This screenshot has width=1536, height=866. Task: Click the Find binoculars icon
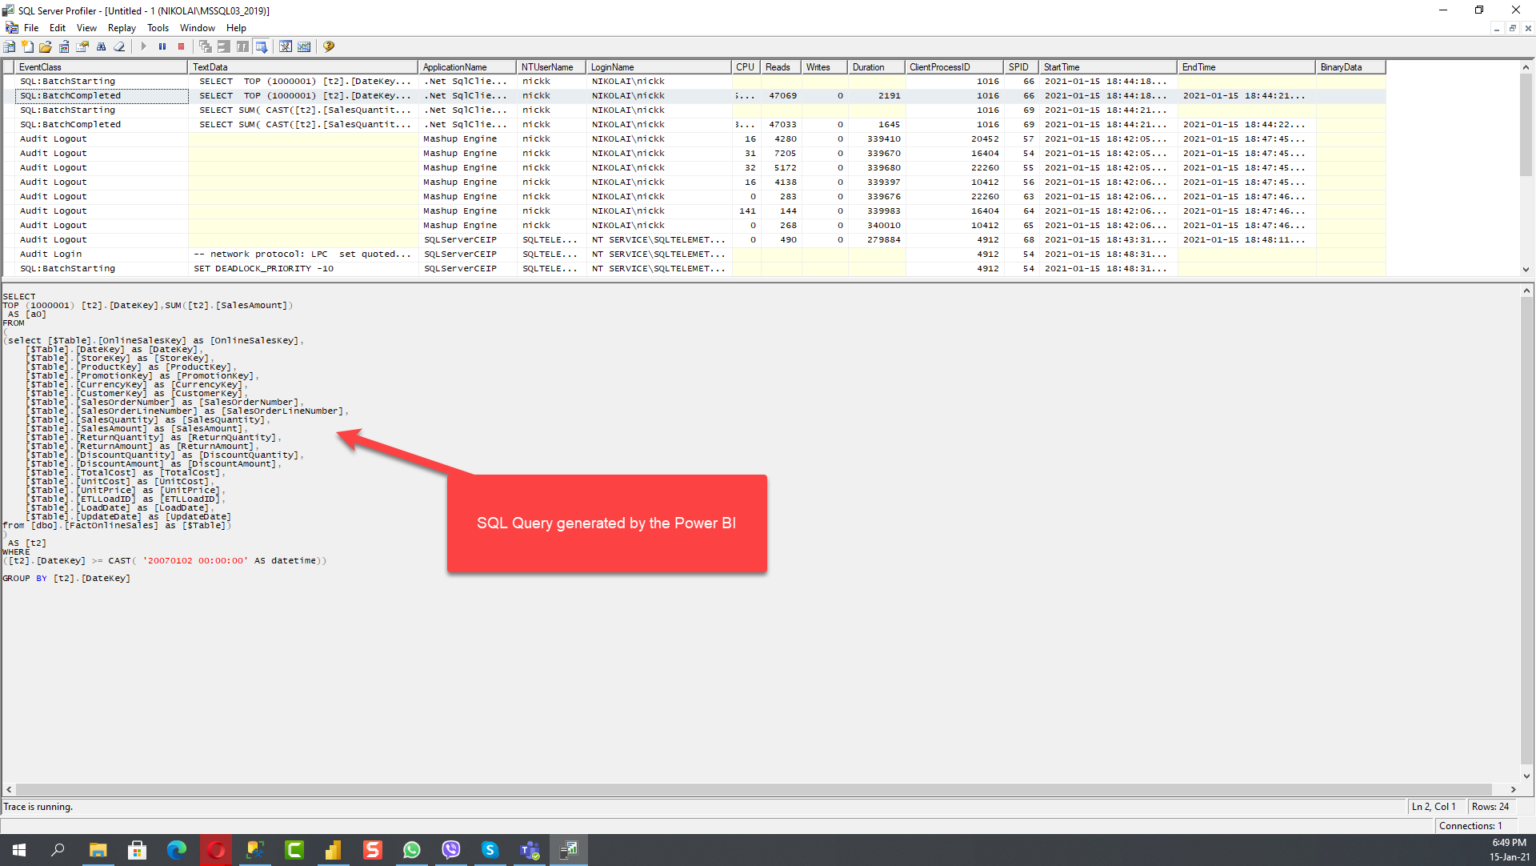pos(101,47)
